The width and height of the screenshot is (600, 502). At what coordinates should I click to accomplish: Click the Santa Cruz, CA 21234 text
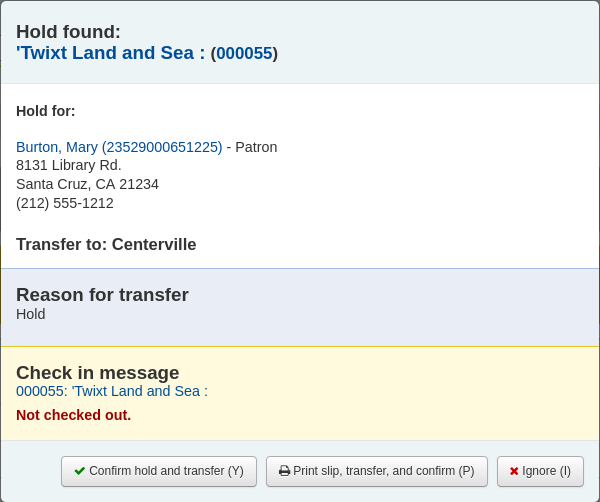(x=87, y=184)
